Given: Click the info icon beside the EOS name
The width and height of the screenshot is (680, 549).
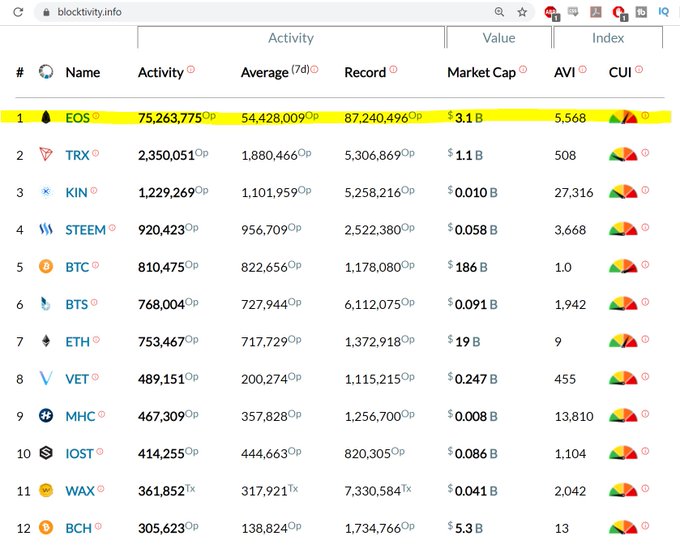Looking at the screenshot, I should tap(96, 115).
